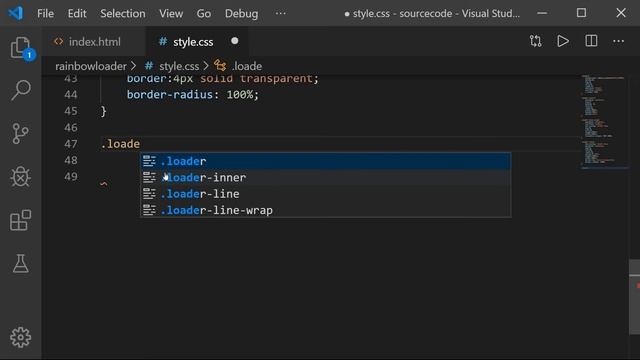Click the code minimap overview

click(603, 122)
